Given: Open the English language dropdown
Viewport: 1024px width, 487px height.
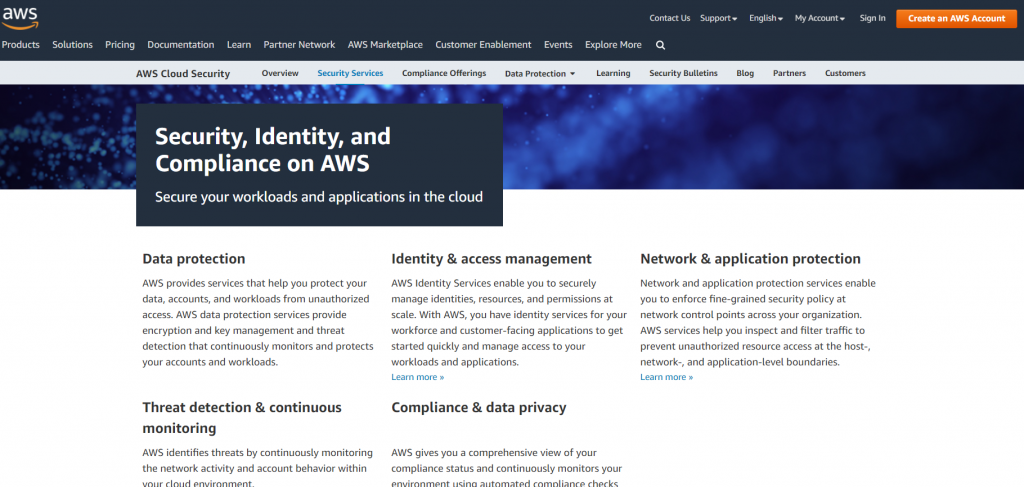Looking at the screenshot, I should point(766,18).
